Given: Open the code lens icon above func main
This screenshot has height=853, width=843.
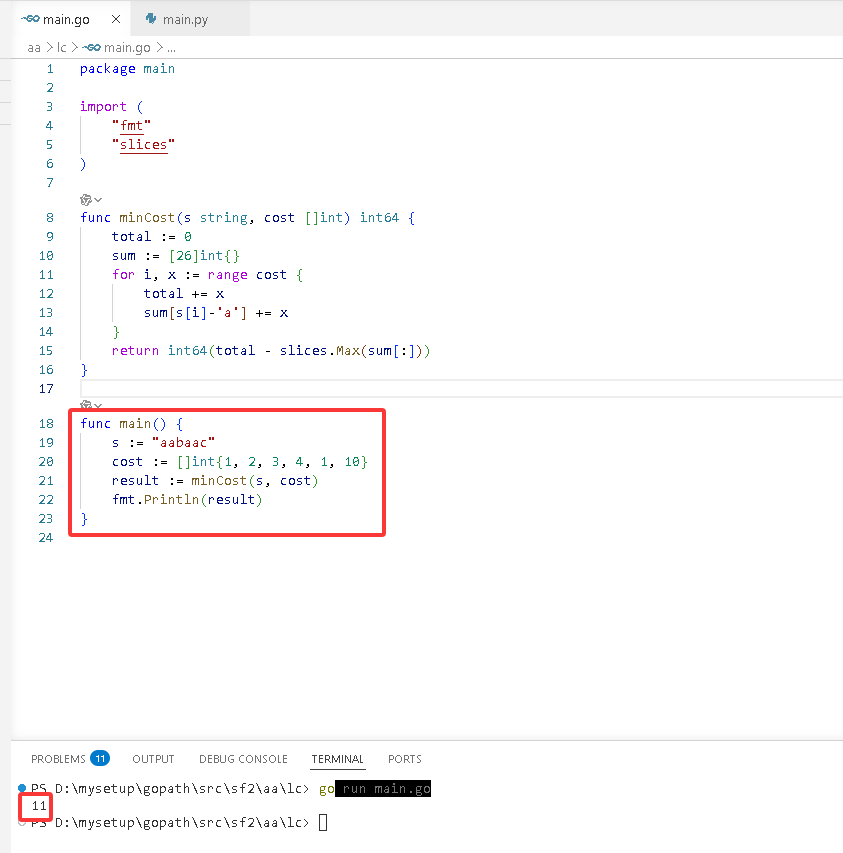Looking at the screenshot, I should click(x=85, y=405).
